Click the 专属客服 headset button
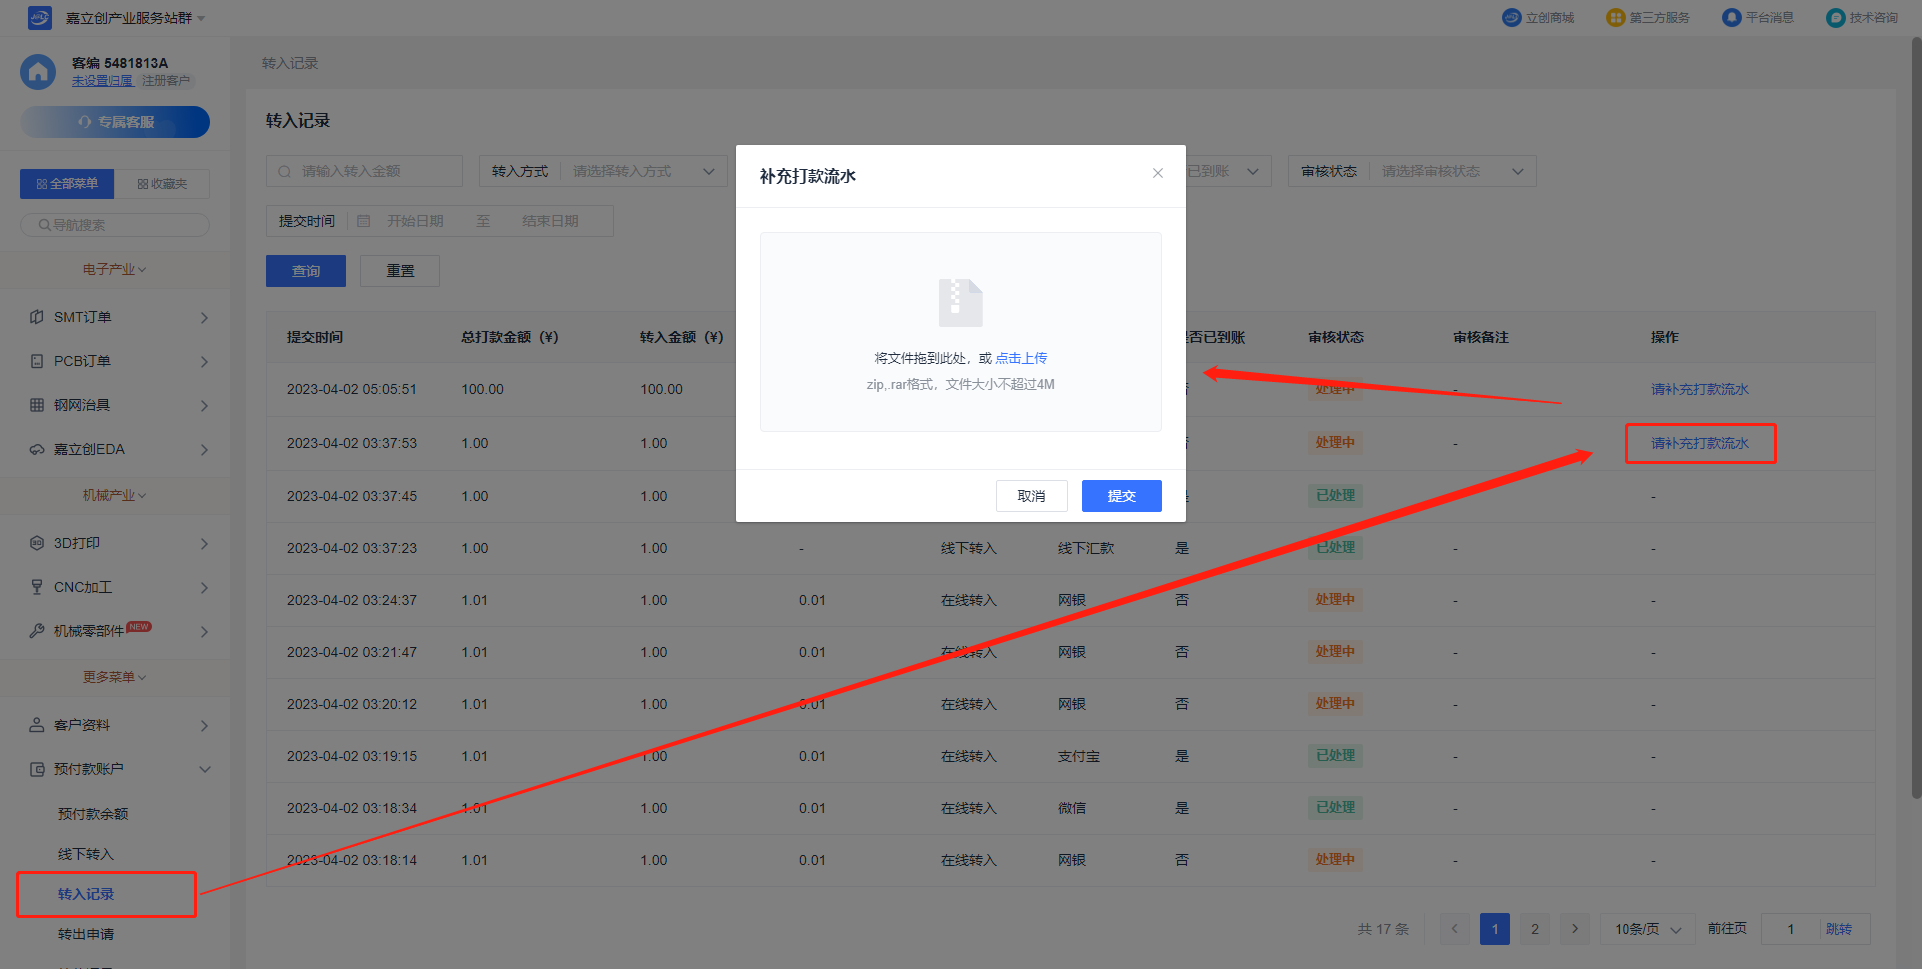Image resolution: width=1922 pixels, height=969 pixels. pyautogui.click(x=115, y=122)
